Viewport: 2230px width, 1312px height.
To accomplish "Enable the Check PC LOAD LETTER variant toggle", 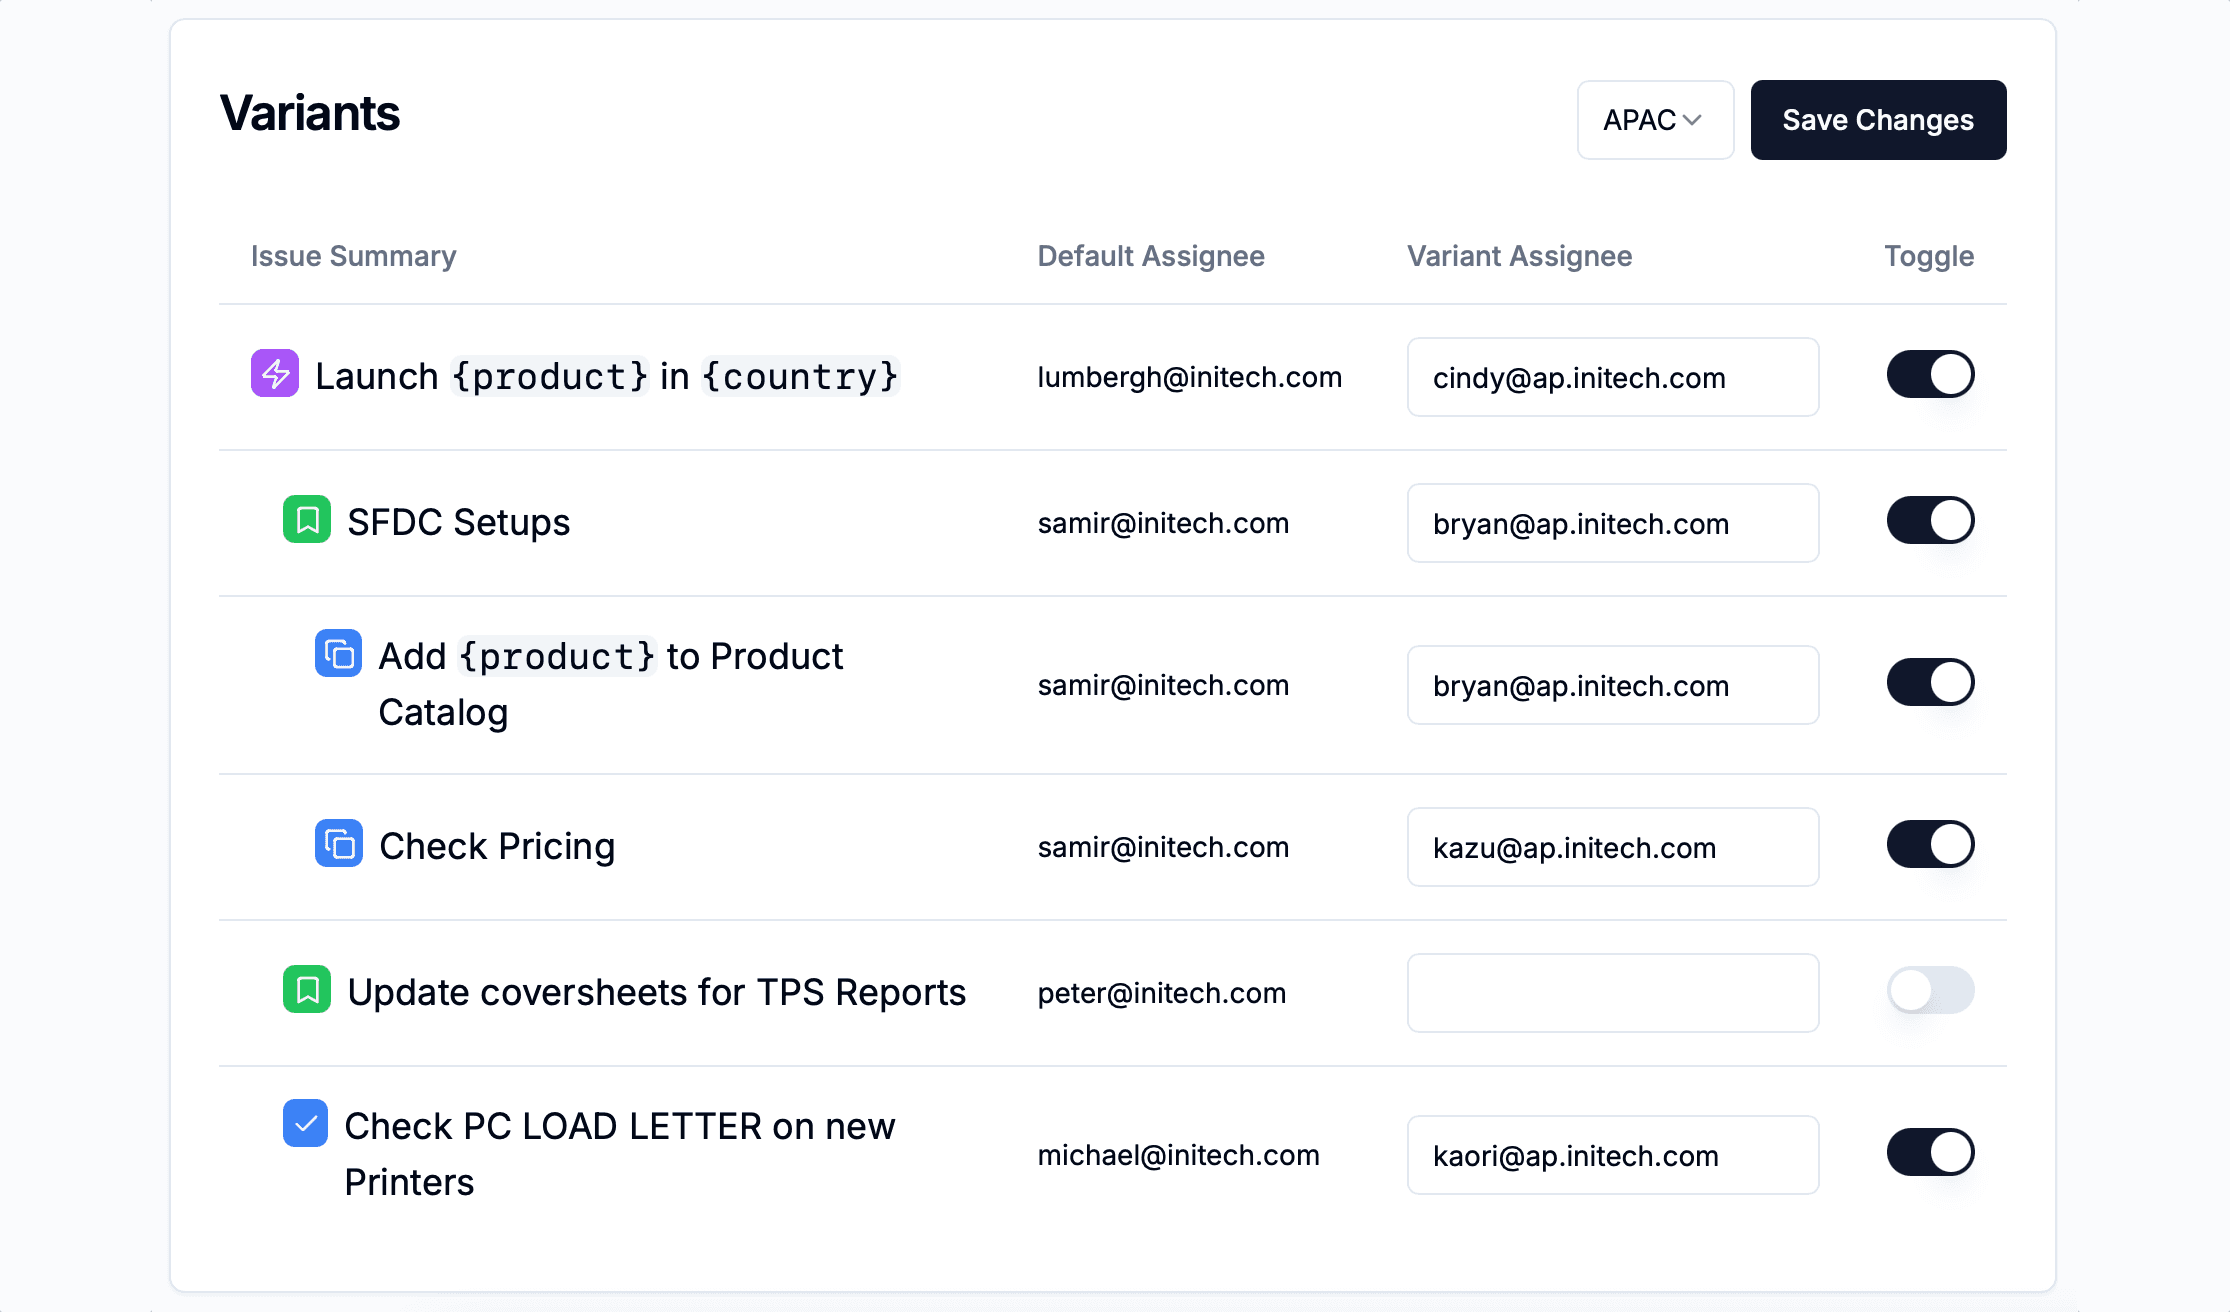I will [1932, 1153].
